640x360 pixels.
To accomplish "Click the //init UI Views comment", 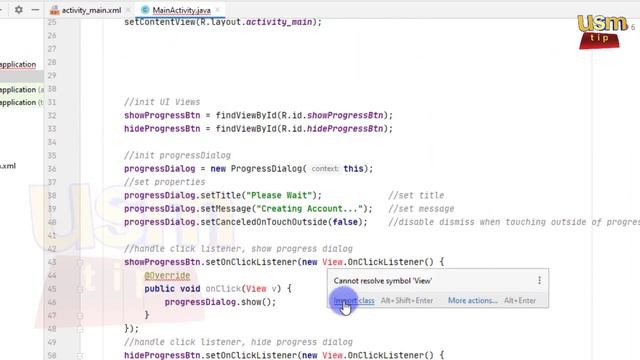I will click(162, 102).
